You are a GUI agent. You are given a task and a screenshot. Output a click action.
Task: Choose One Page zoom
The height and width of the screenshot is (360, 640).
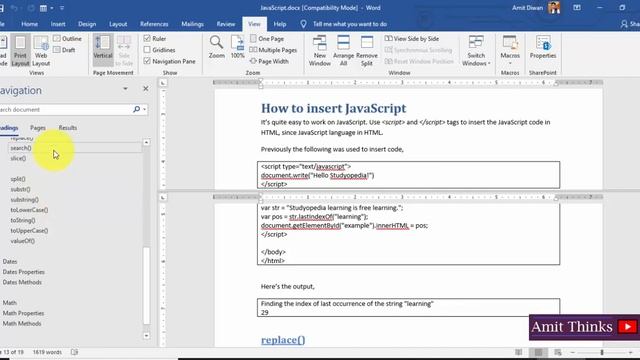[x=267, y=39]
